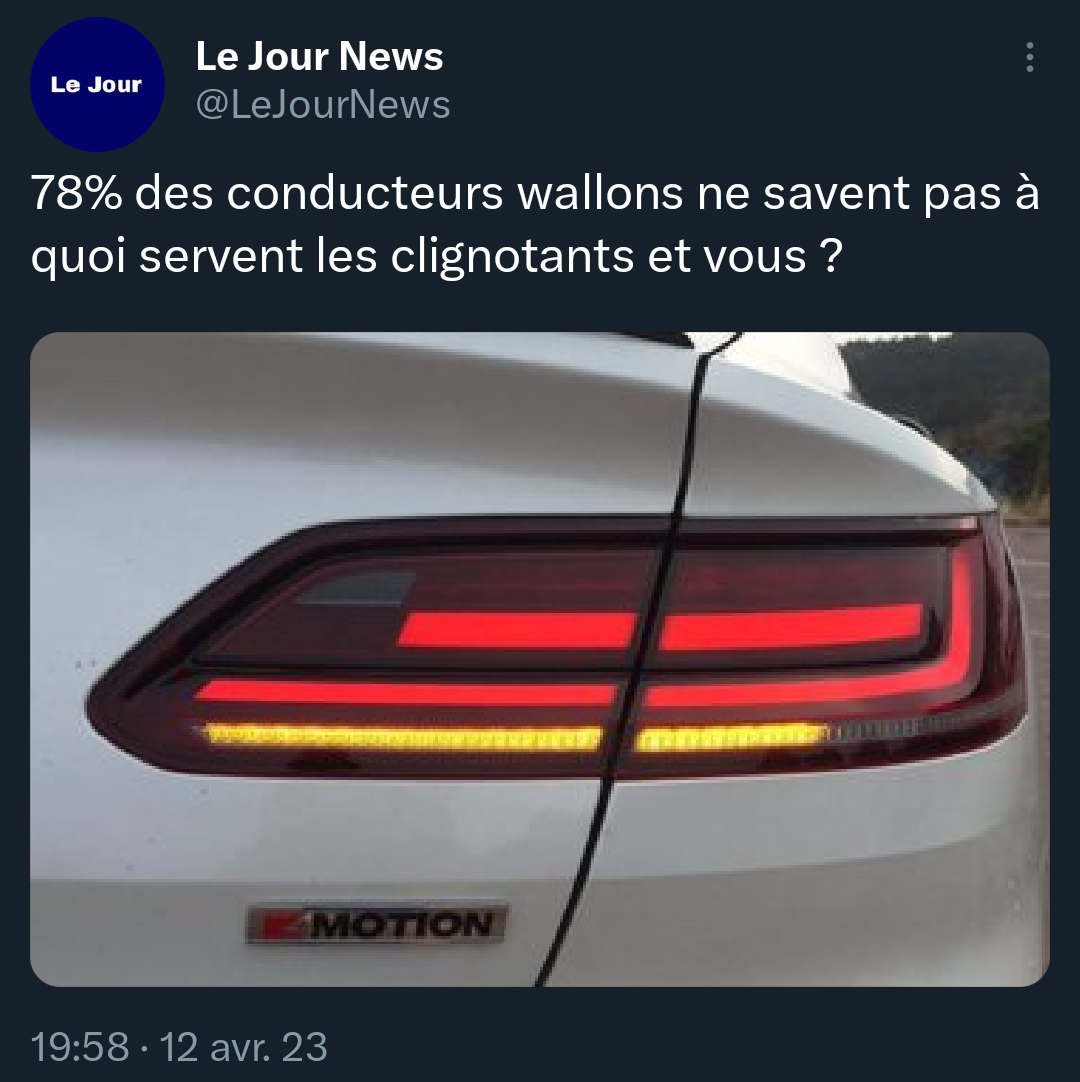1080x1082 pixels.
Task: Click the black trunk gap line in photo
Action: coord(642,656)
